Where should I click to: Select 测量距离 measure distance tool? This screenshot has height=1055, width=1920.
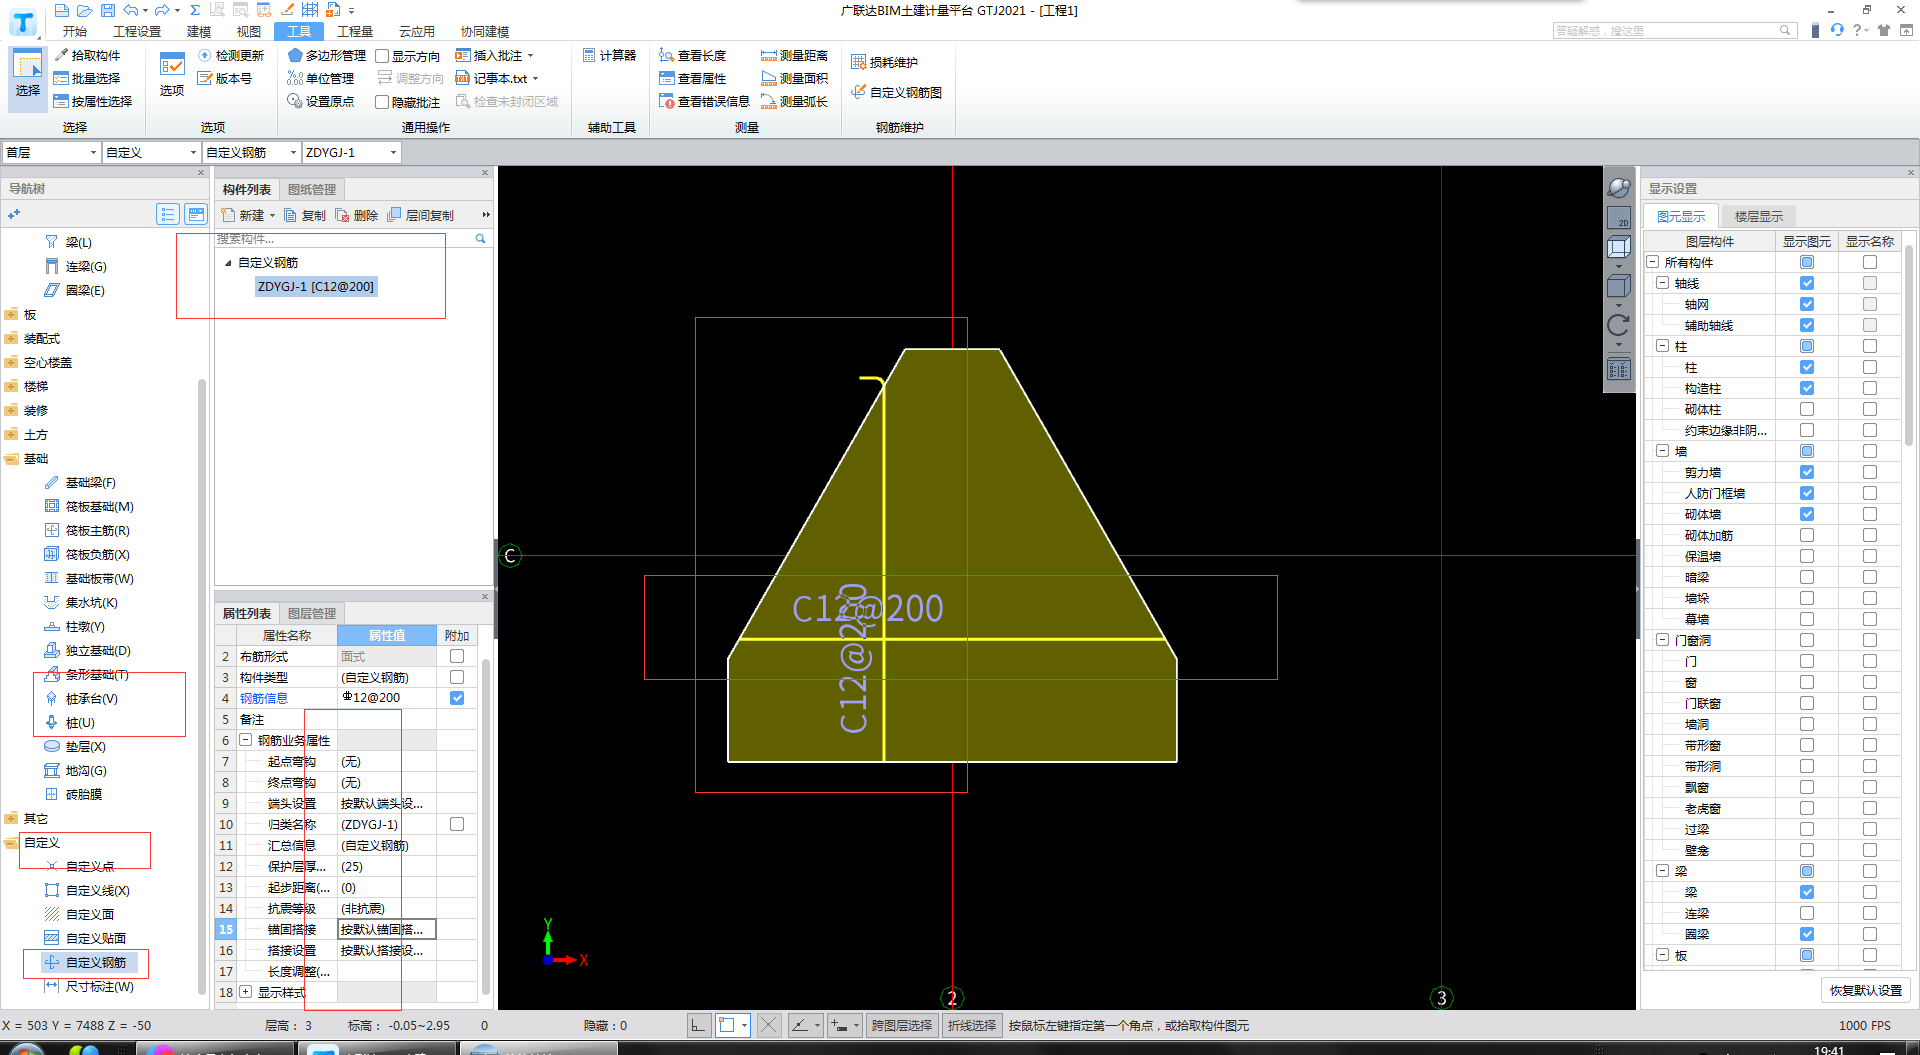pos(794,55)
